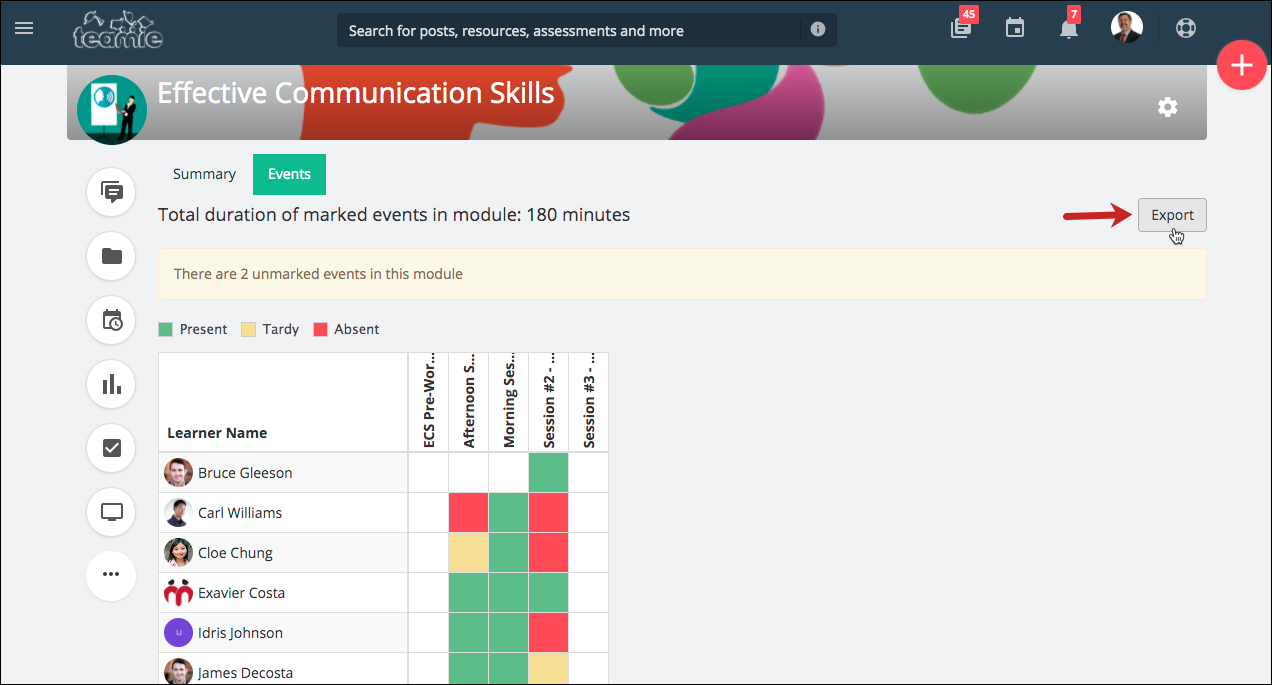Open the monitor screen sidebar icon
The image size is (1272, 685).
[112, 512]
